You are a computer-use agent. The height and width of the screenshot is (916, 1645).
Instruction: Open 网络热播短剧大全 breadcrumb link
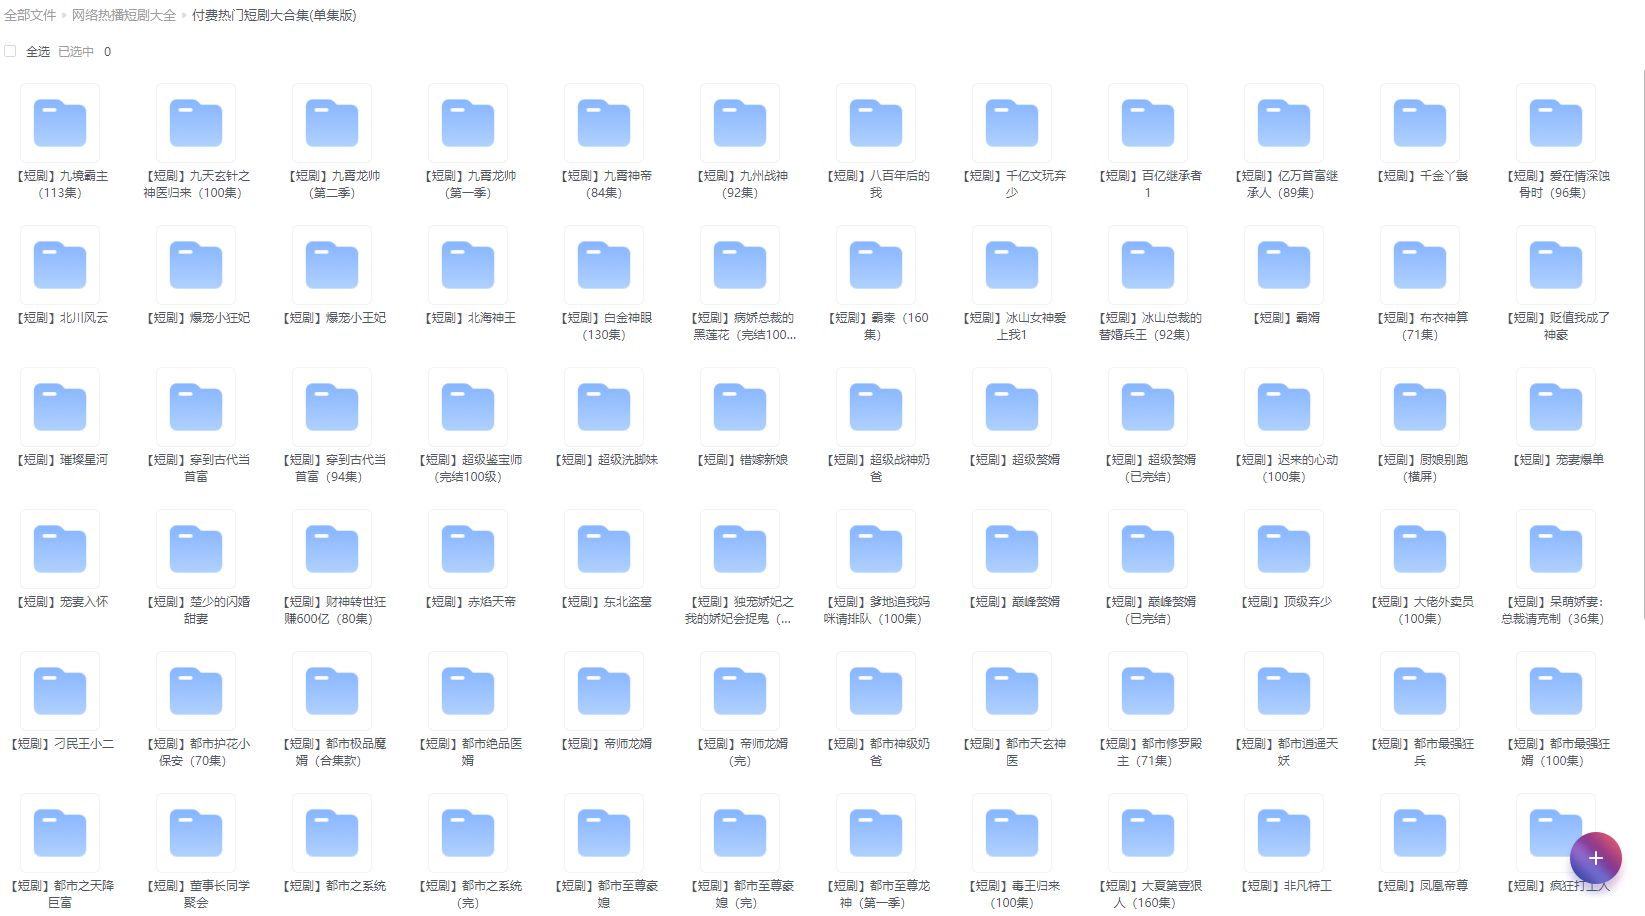coord(124,15)
